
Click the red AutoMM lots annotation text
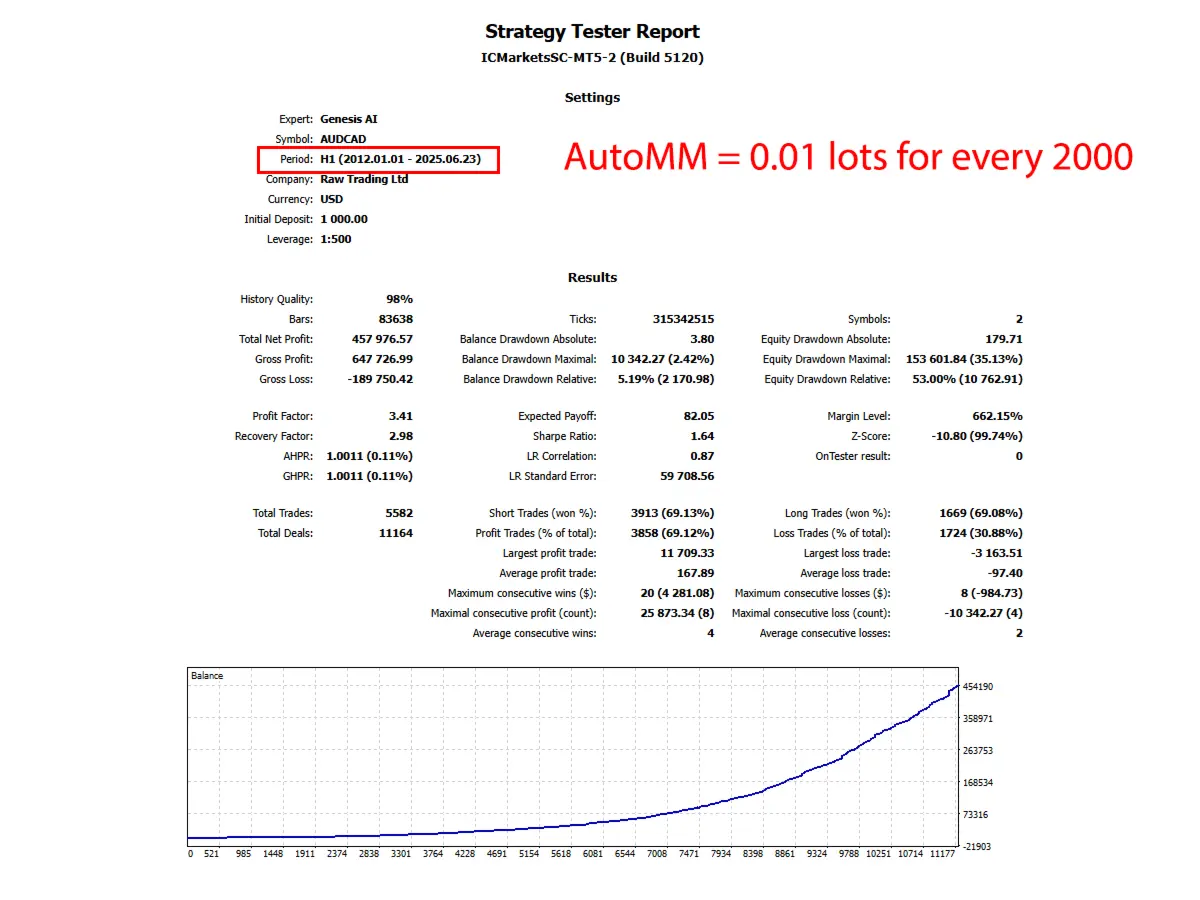(x=848, y=157)
